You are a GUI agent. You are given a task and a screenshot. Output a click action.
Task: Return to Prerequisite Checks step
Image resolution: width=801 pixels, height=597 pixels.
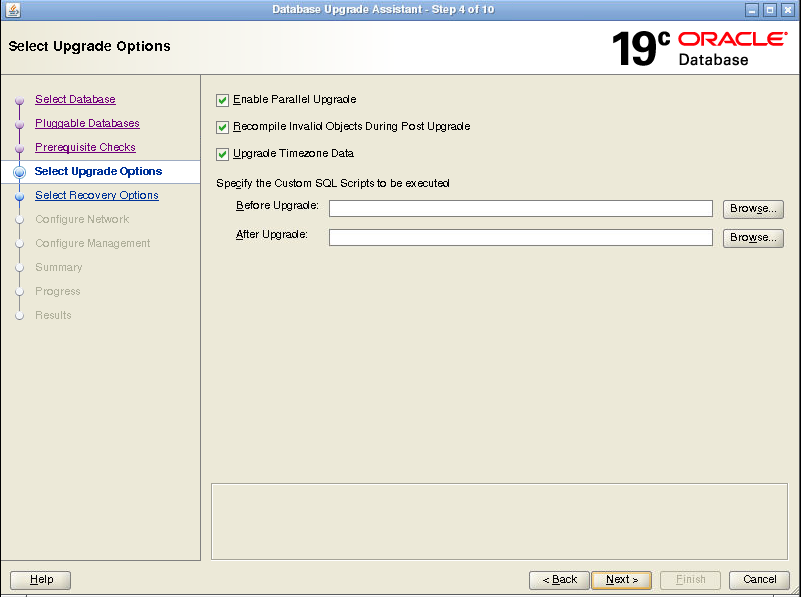click(85, 148)
